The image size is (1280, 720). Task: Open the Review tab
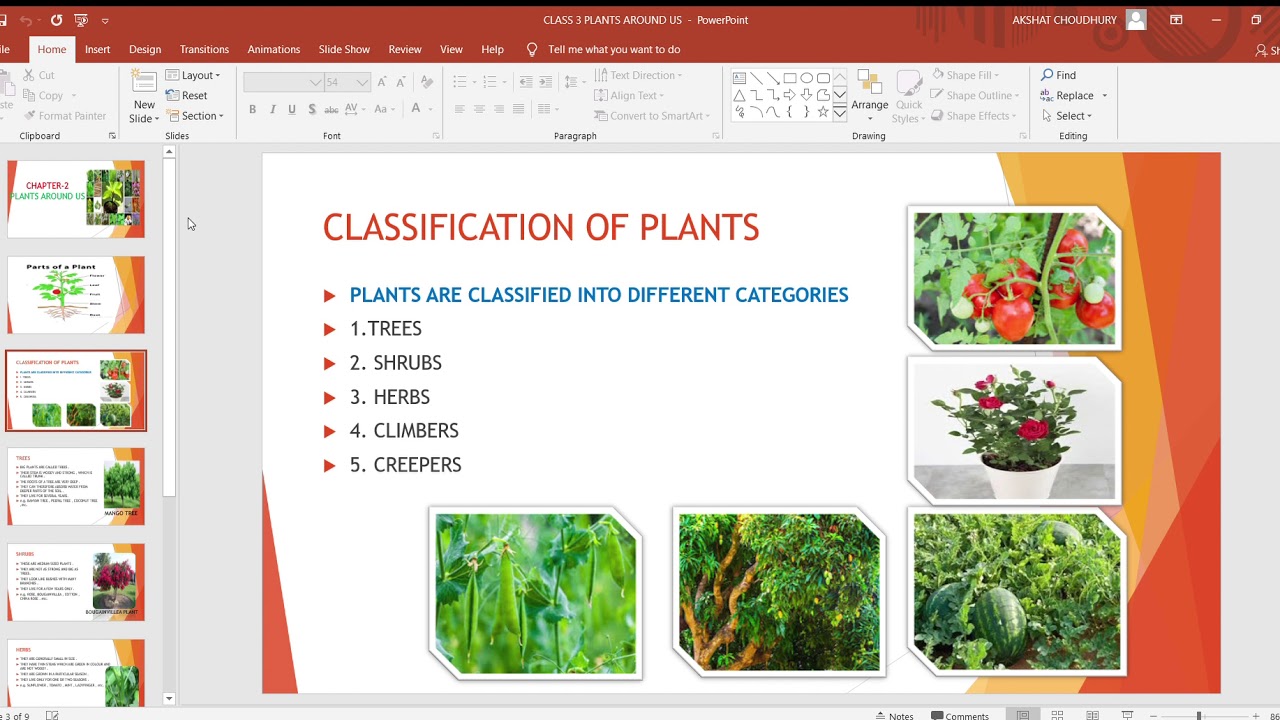(405, 49)
